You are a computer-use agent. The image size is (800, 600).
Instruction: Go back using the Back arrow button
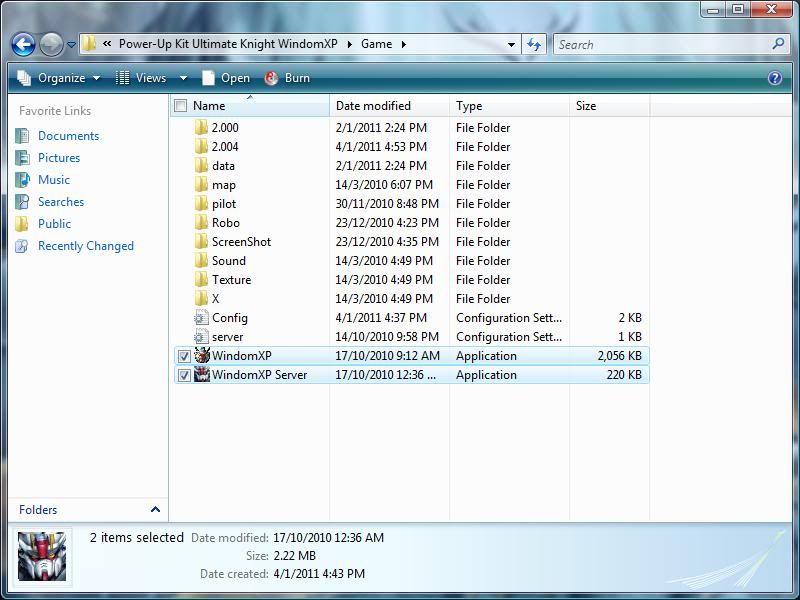coord(23,44)
